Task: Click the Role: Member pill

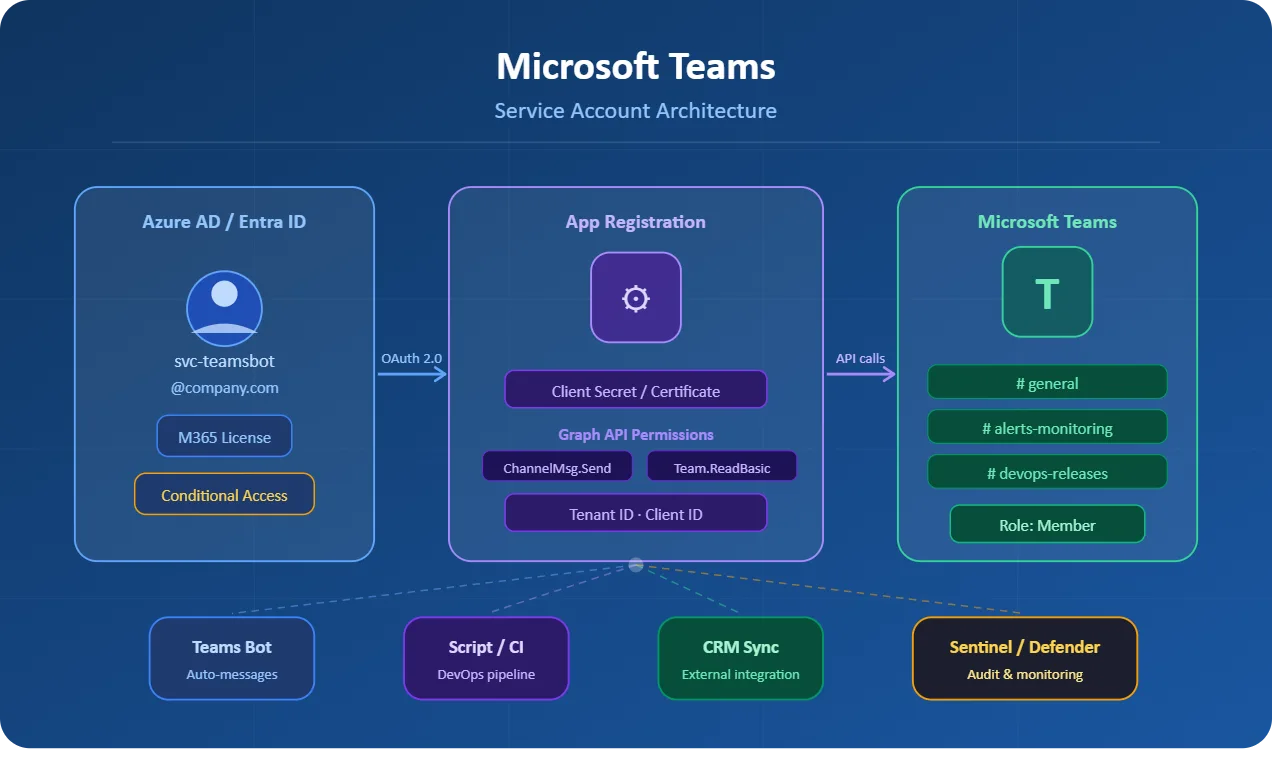Action: (x=1047, y=524)
